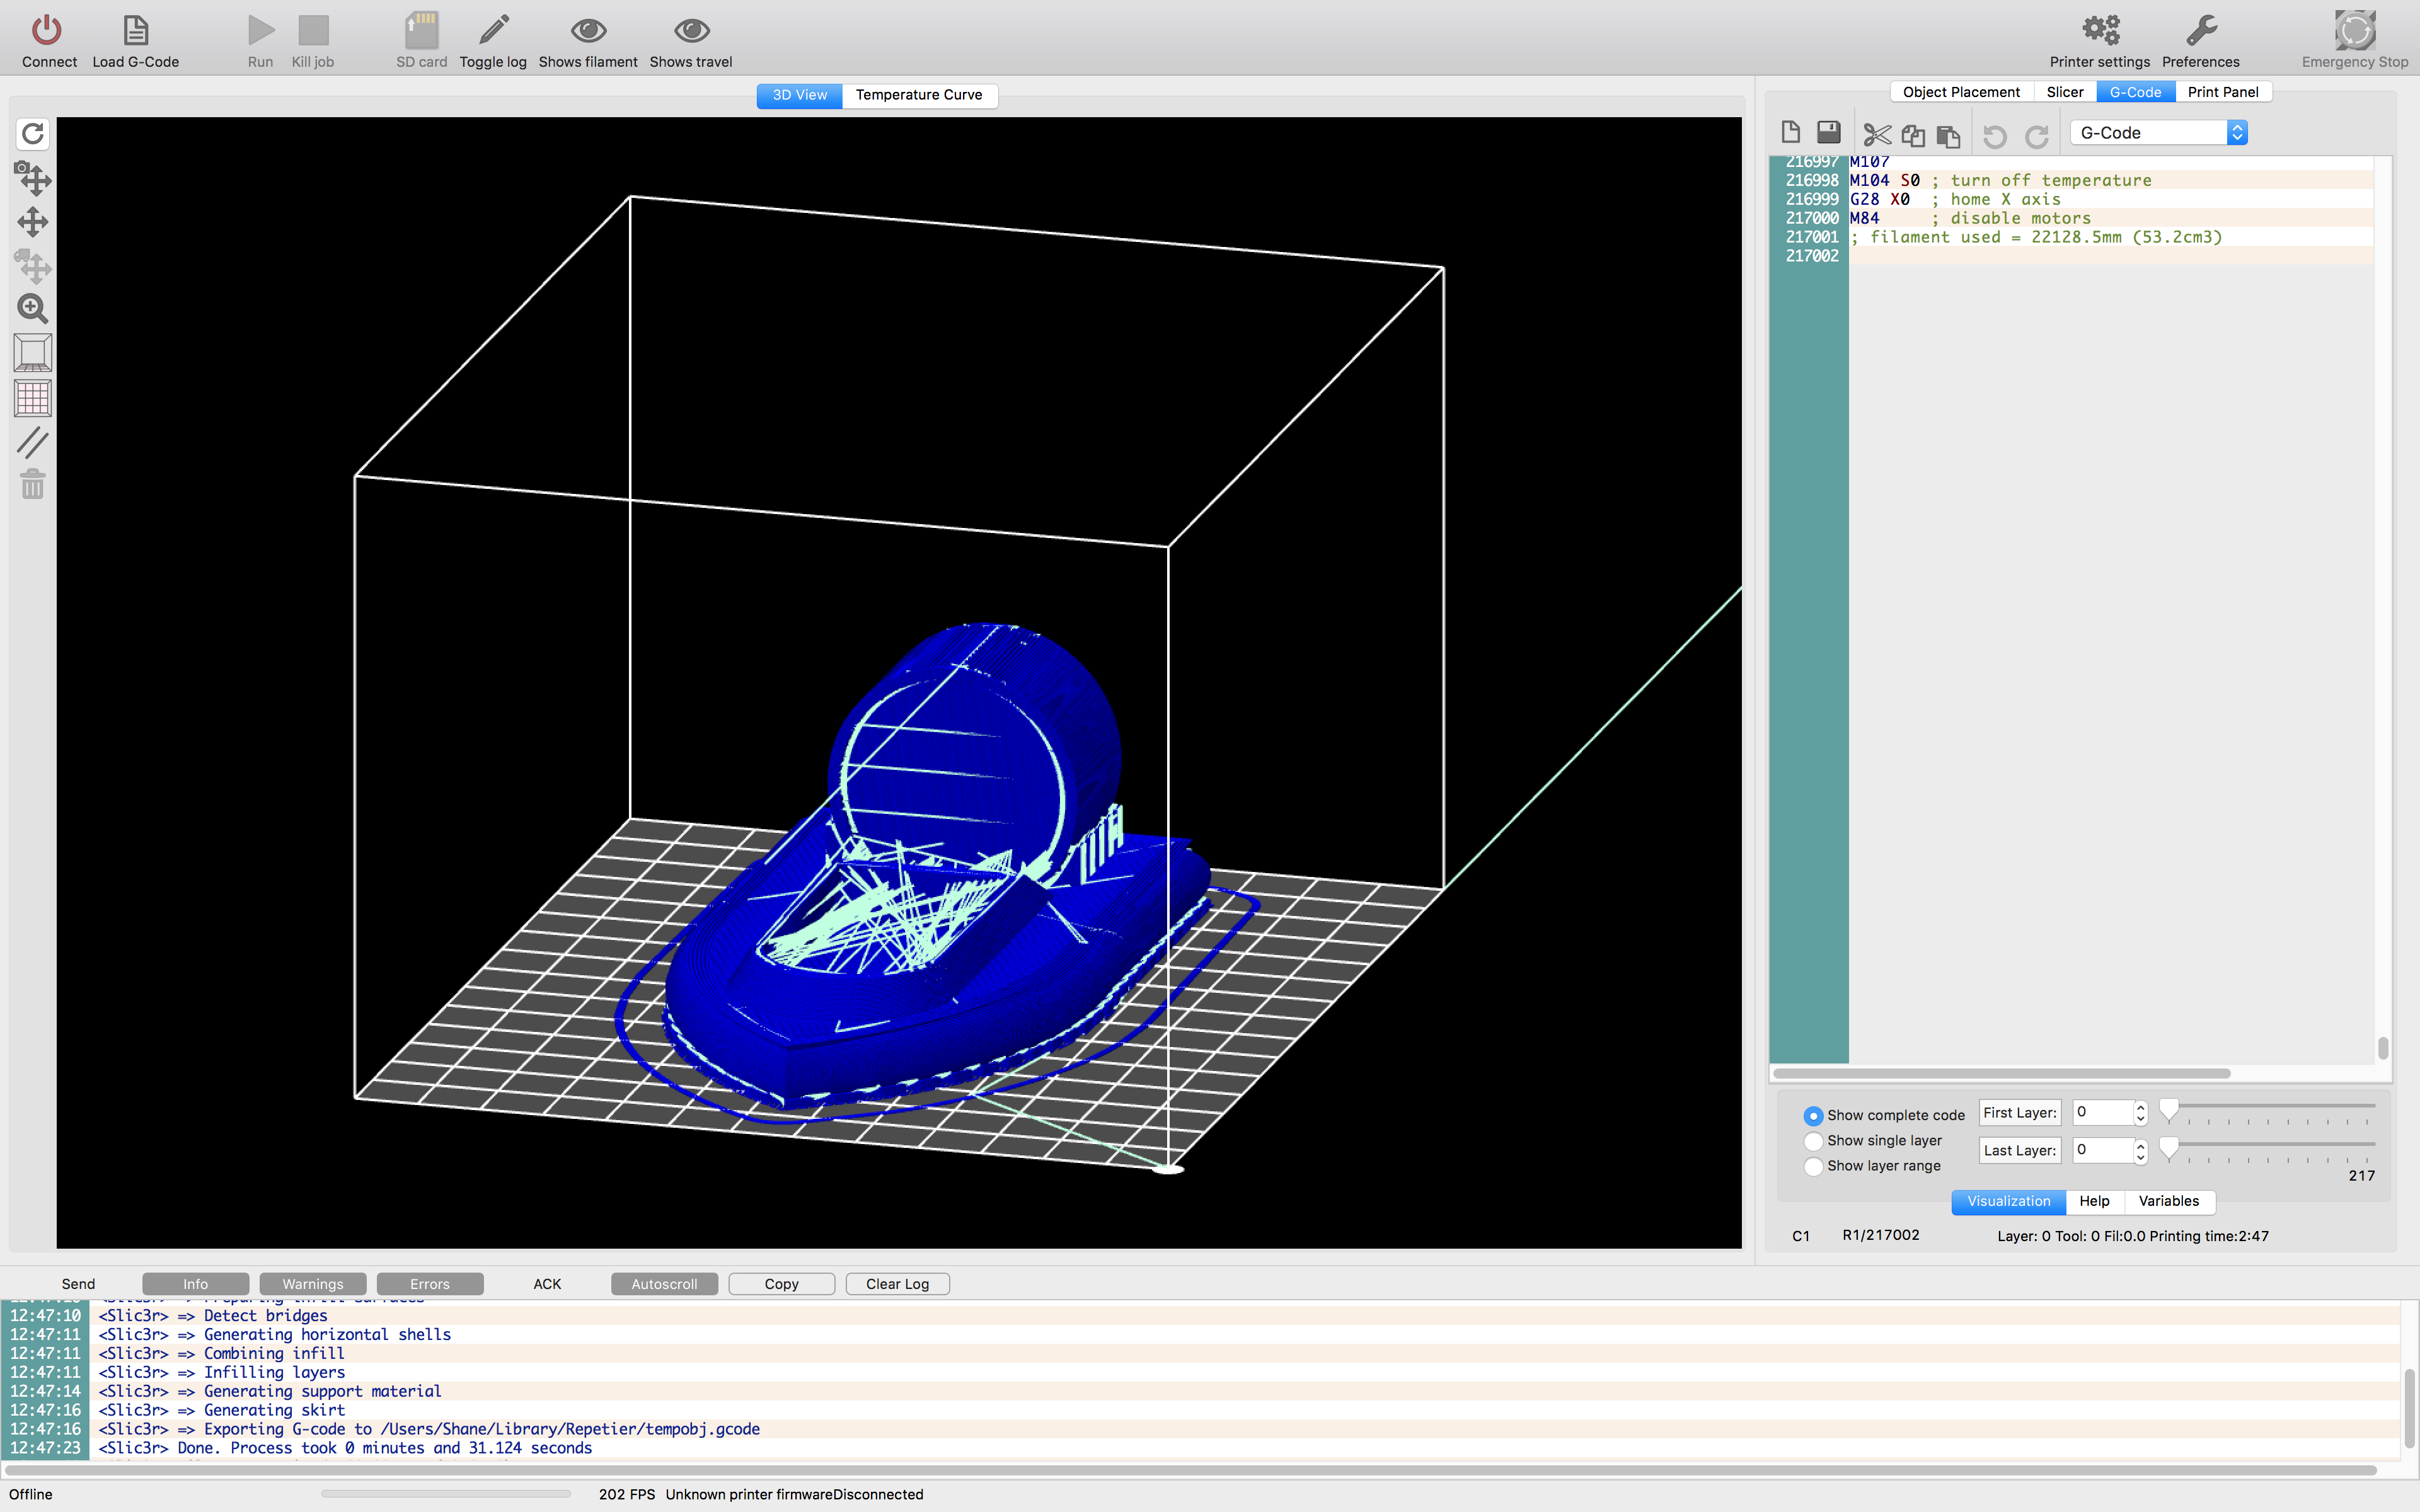Click the scissors cut icon in the editor
The width and height of the screenshot is (2420, 1512).
(1877, 134)
